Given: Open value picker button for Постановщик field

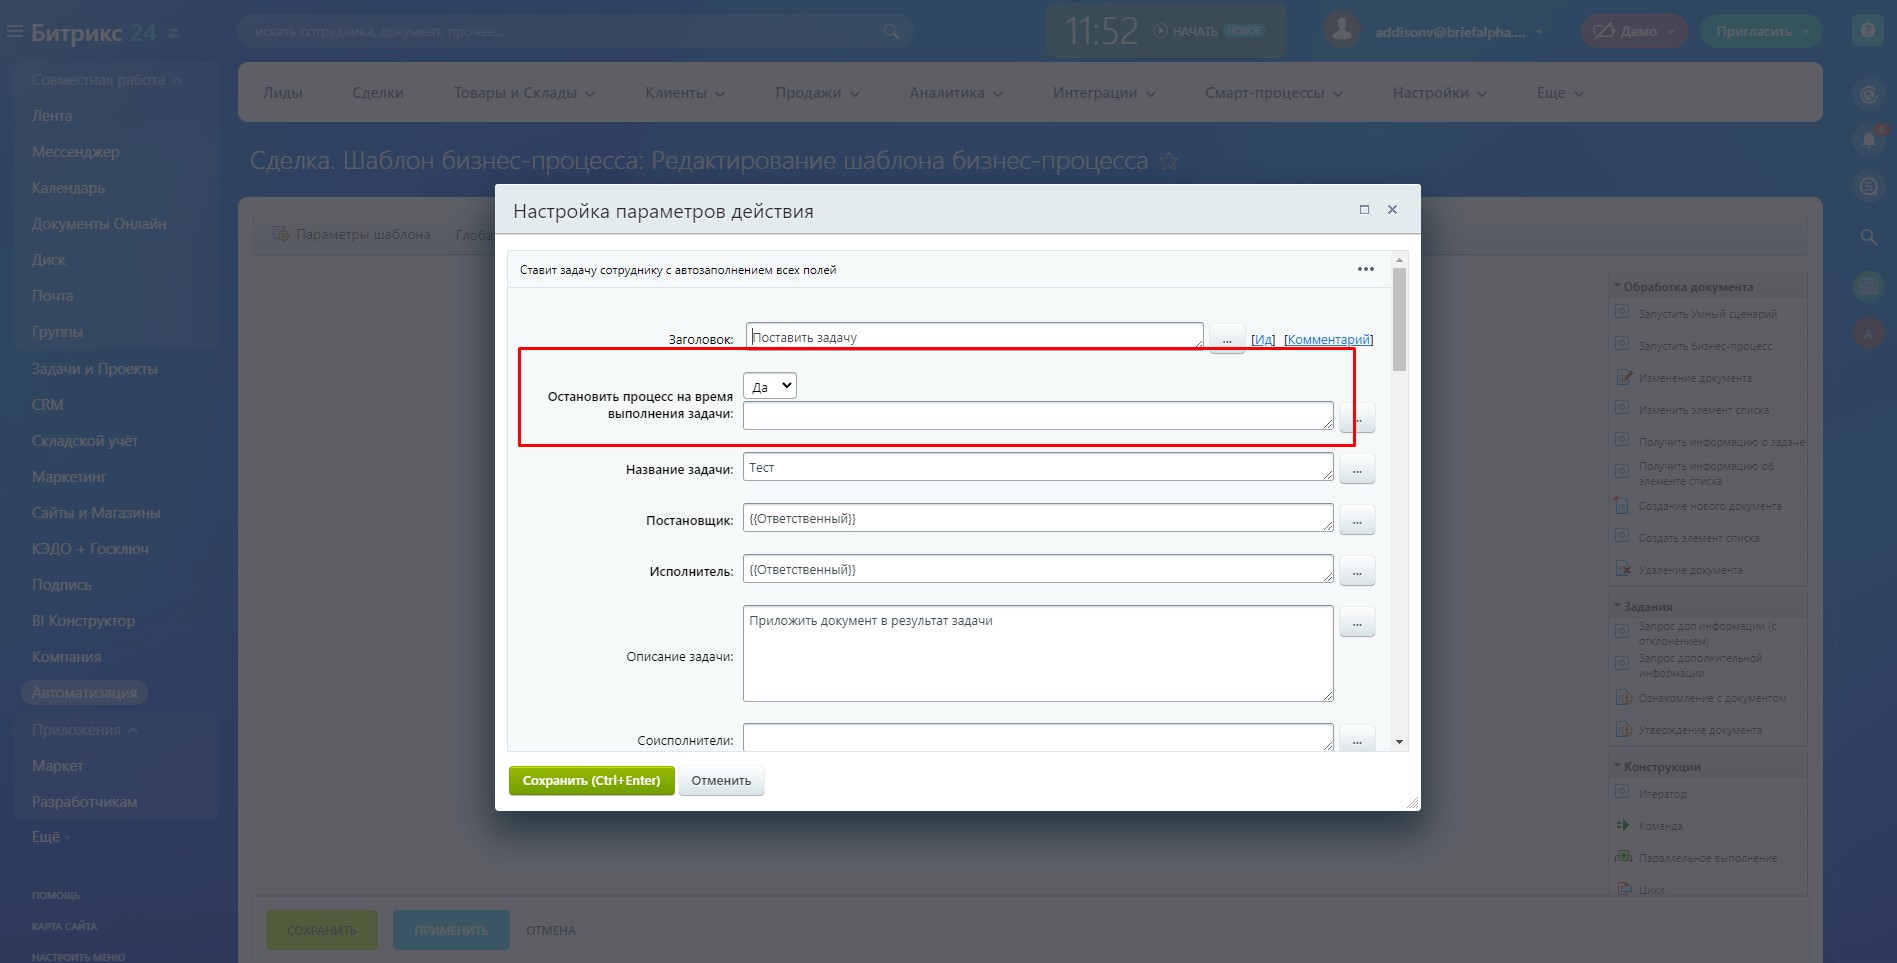Looking at the screenshot, I should click(x=1357, y=520).
